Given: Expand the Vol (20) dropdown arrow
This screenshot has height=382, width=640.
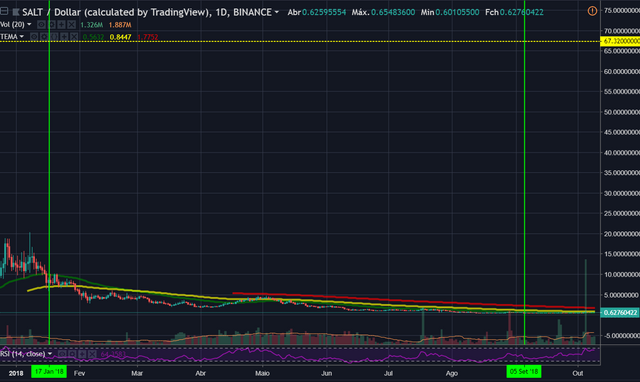Looking at the screenshot, I should point(29,25).
